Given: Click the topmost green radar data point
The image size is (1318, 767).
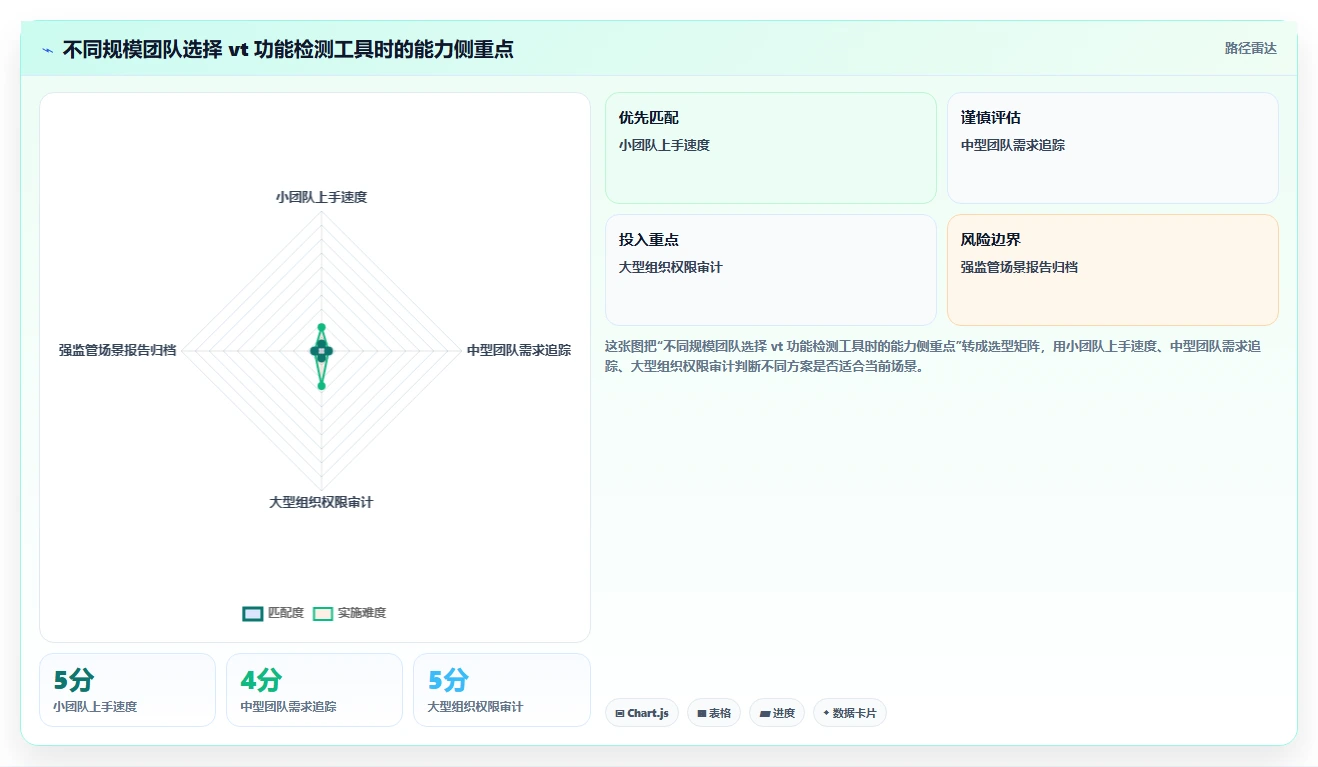Looking at the screenshot, I should click(321, 327).
